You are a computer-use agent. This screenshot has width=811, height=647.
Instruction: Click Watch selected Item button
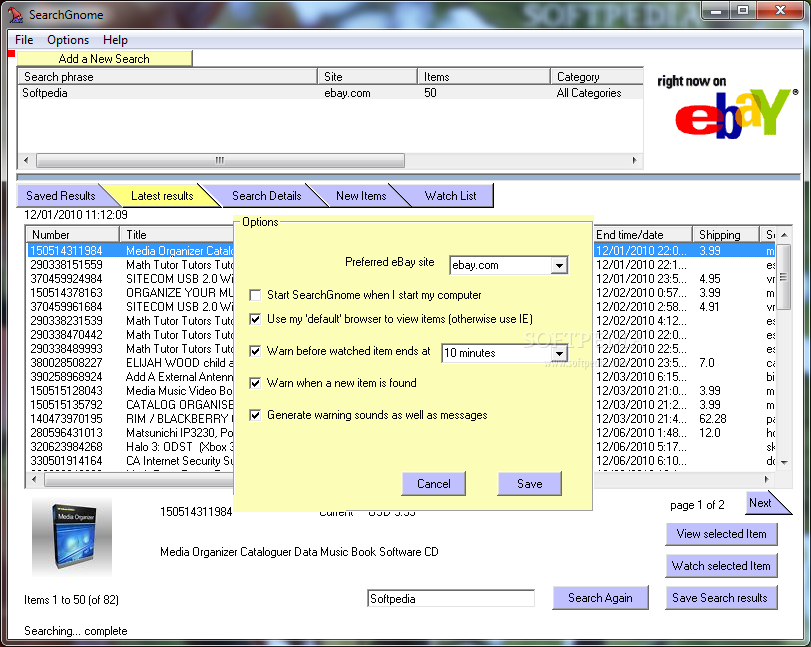(x=722, y=566)
